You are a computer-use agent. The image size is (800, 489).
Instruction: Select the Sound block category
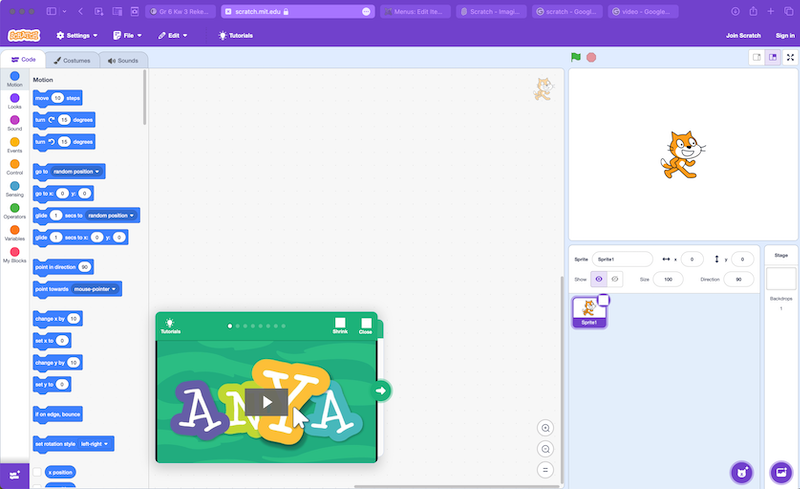[14, 123]
